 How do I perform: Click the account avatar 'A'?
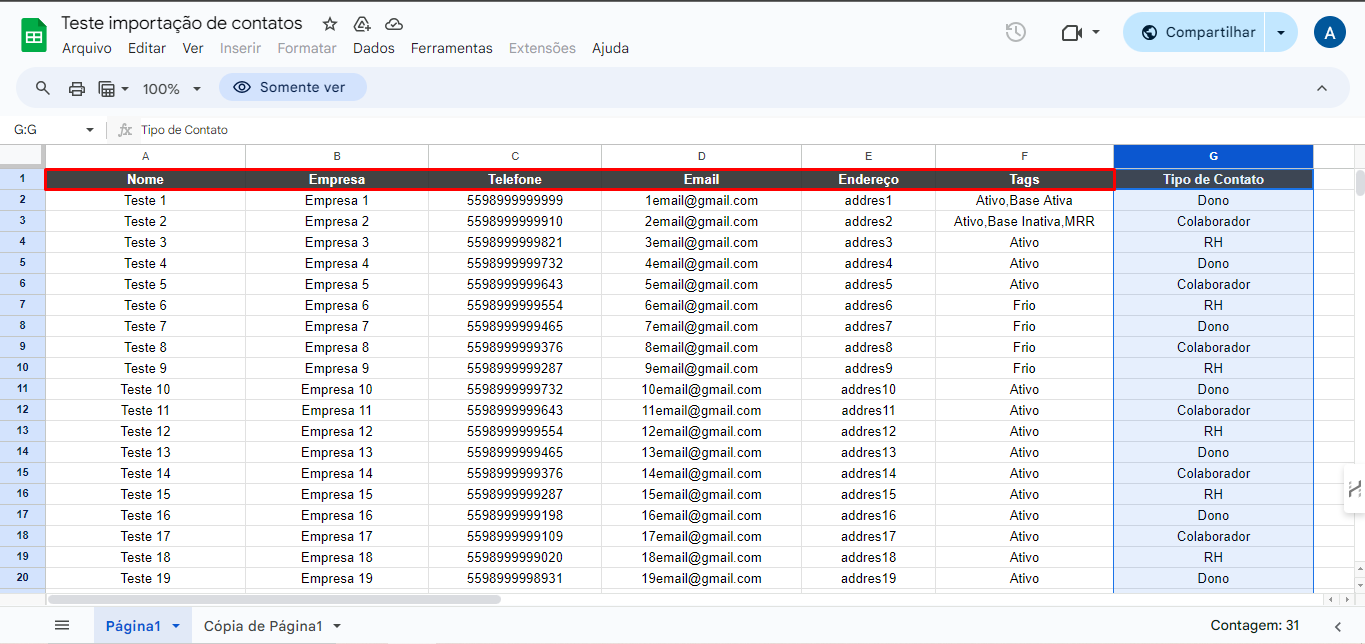click(x=1329, y=32)
